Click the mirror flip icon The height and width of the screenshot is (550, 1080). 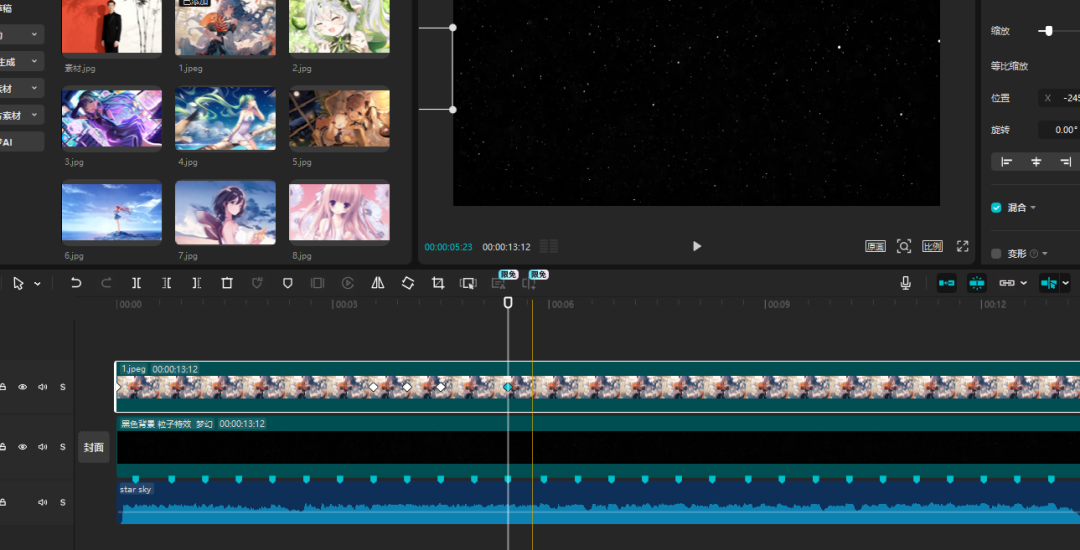378,283
